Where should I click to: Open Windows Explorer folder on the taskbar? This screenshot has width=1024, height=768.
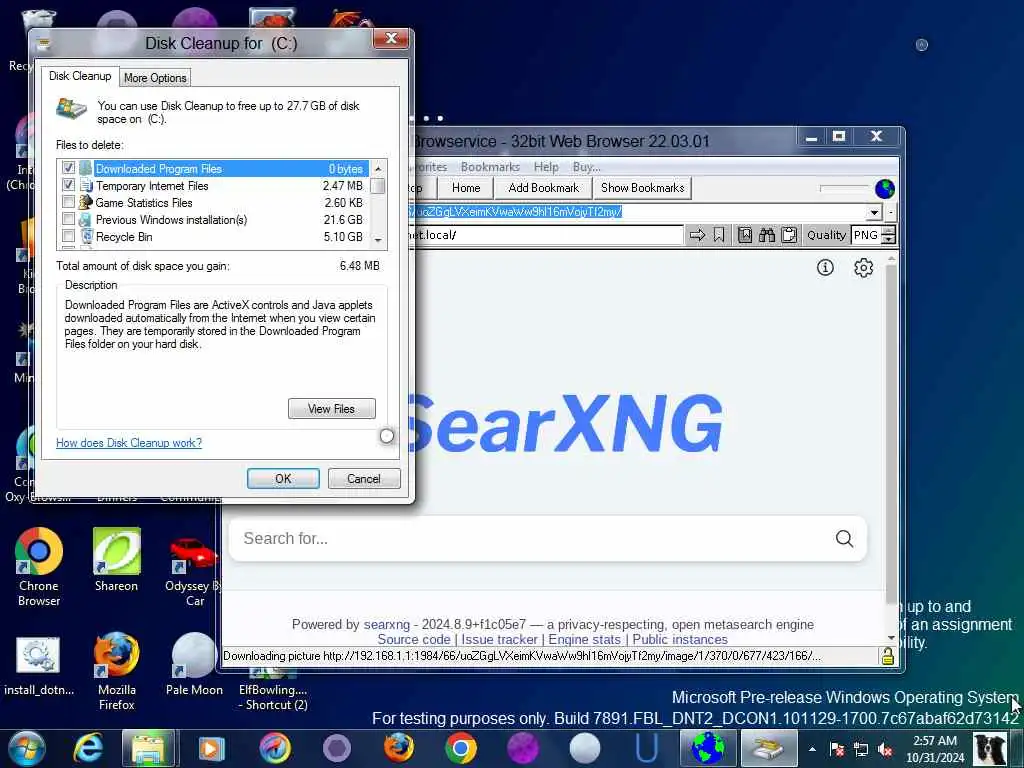[148, 748]
